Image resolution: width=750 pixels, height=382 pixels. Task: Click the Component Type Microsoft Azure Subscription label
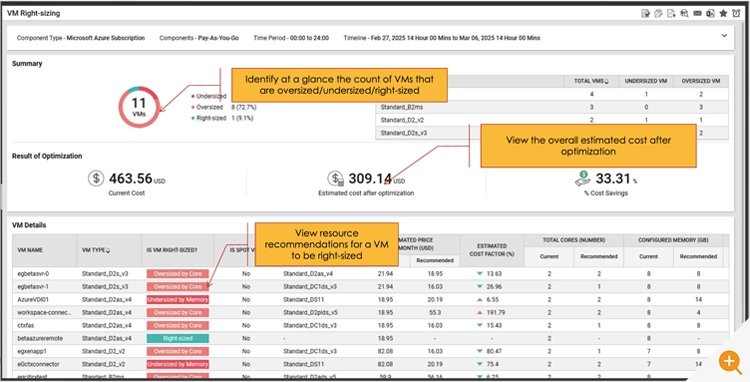click(x=81, y=38)
